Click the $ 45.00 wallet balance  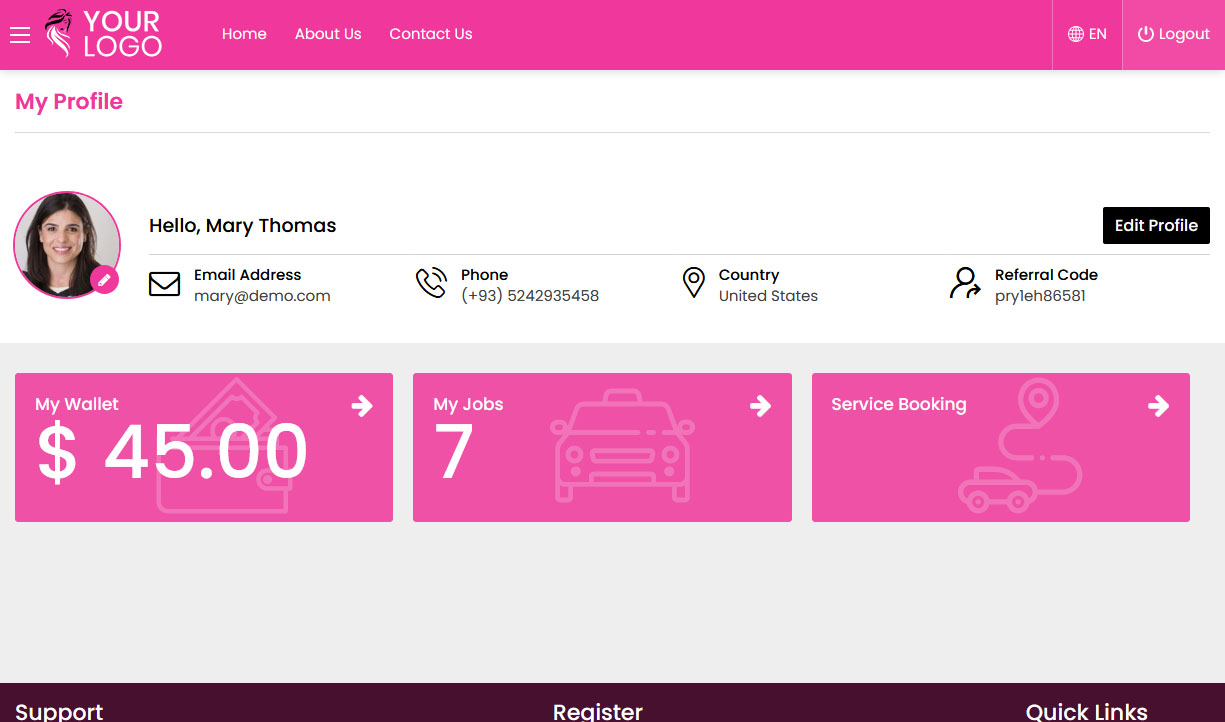click(172, 452)
